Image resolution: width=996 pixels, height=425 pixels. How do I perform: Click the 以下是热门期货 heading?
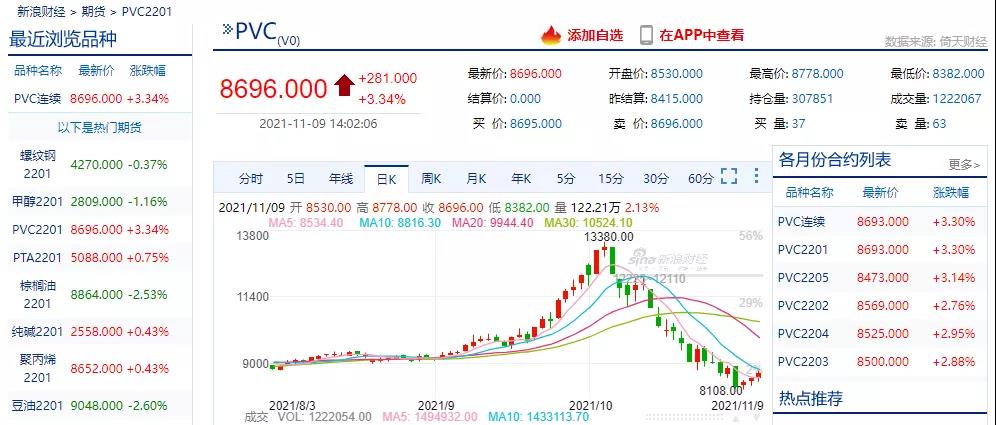(100, 128)
